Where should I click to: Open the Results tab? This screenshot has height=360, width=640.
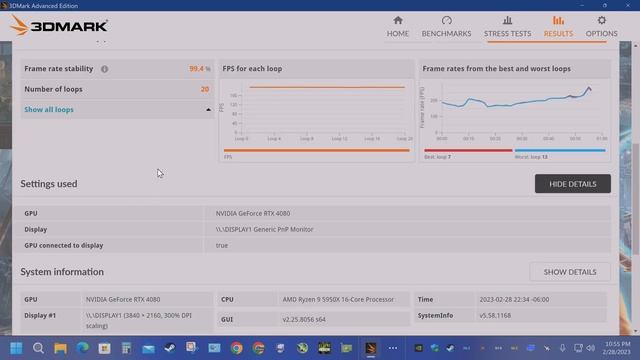[x=558, y=27]
